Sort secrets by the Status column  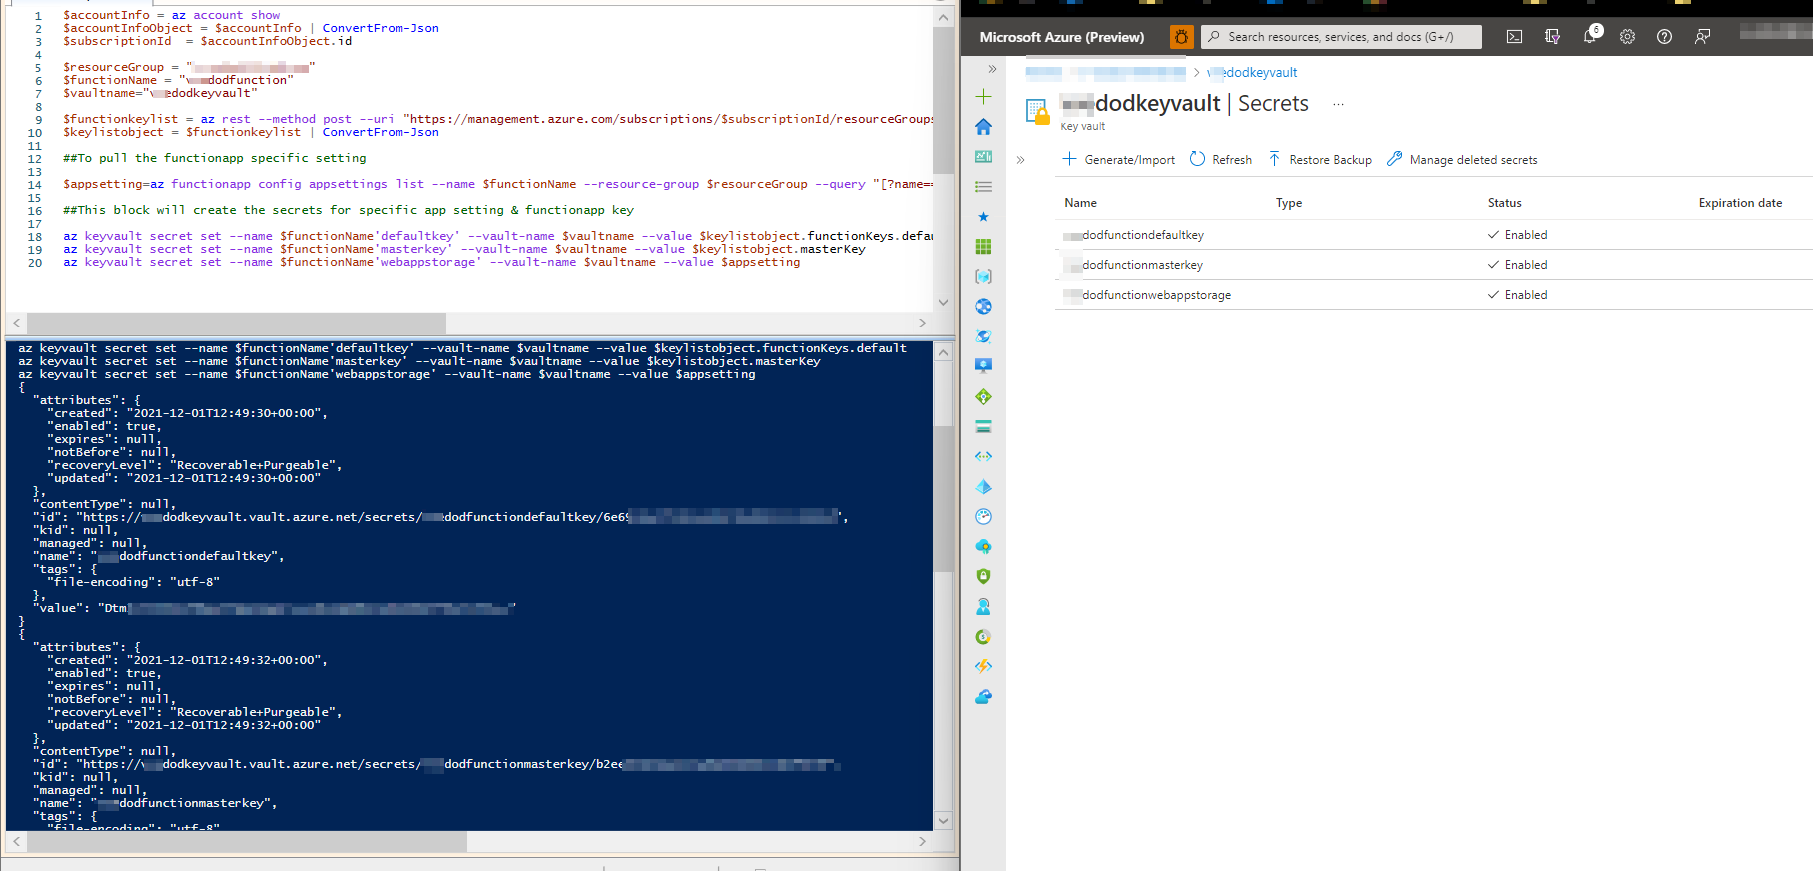[1504, 203]
